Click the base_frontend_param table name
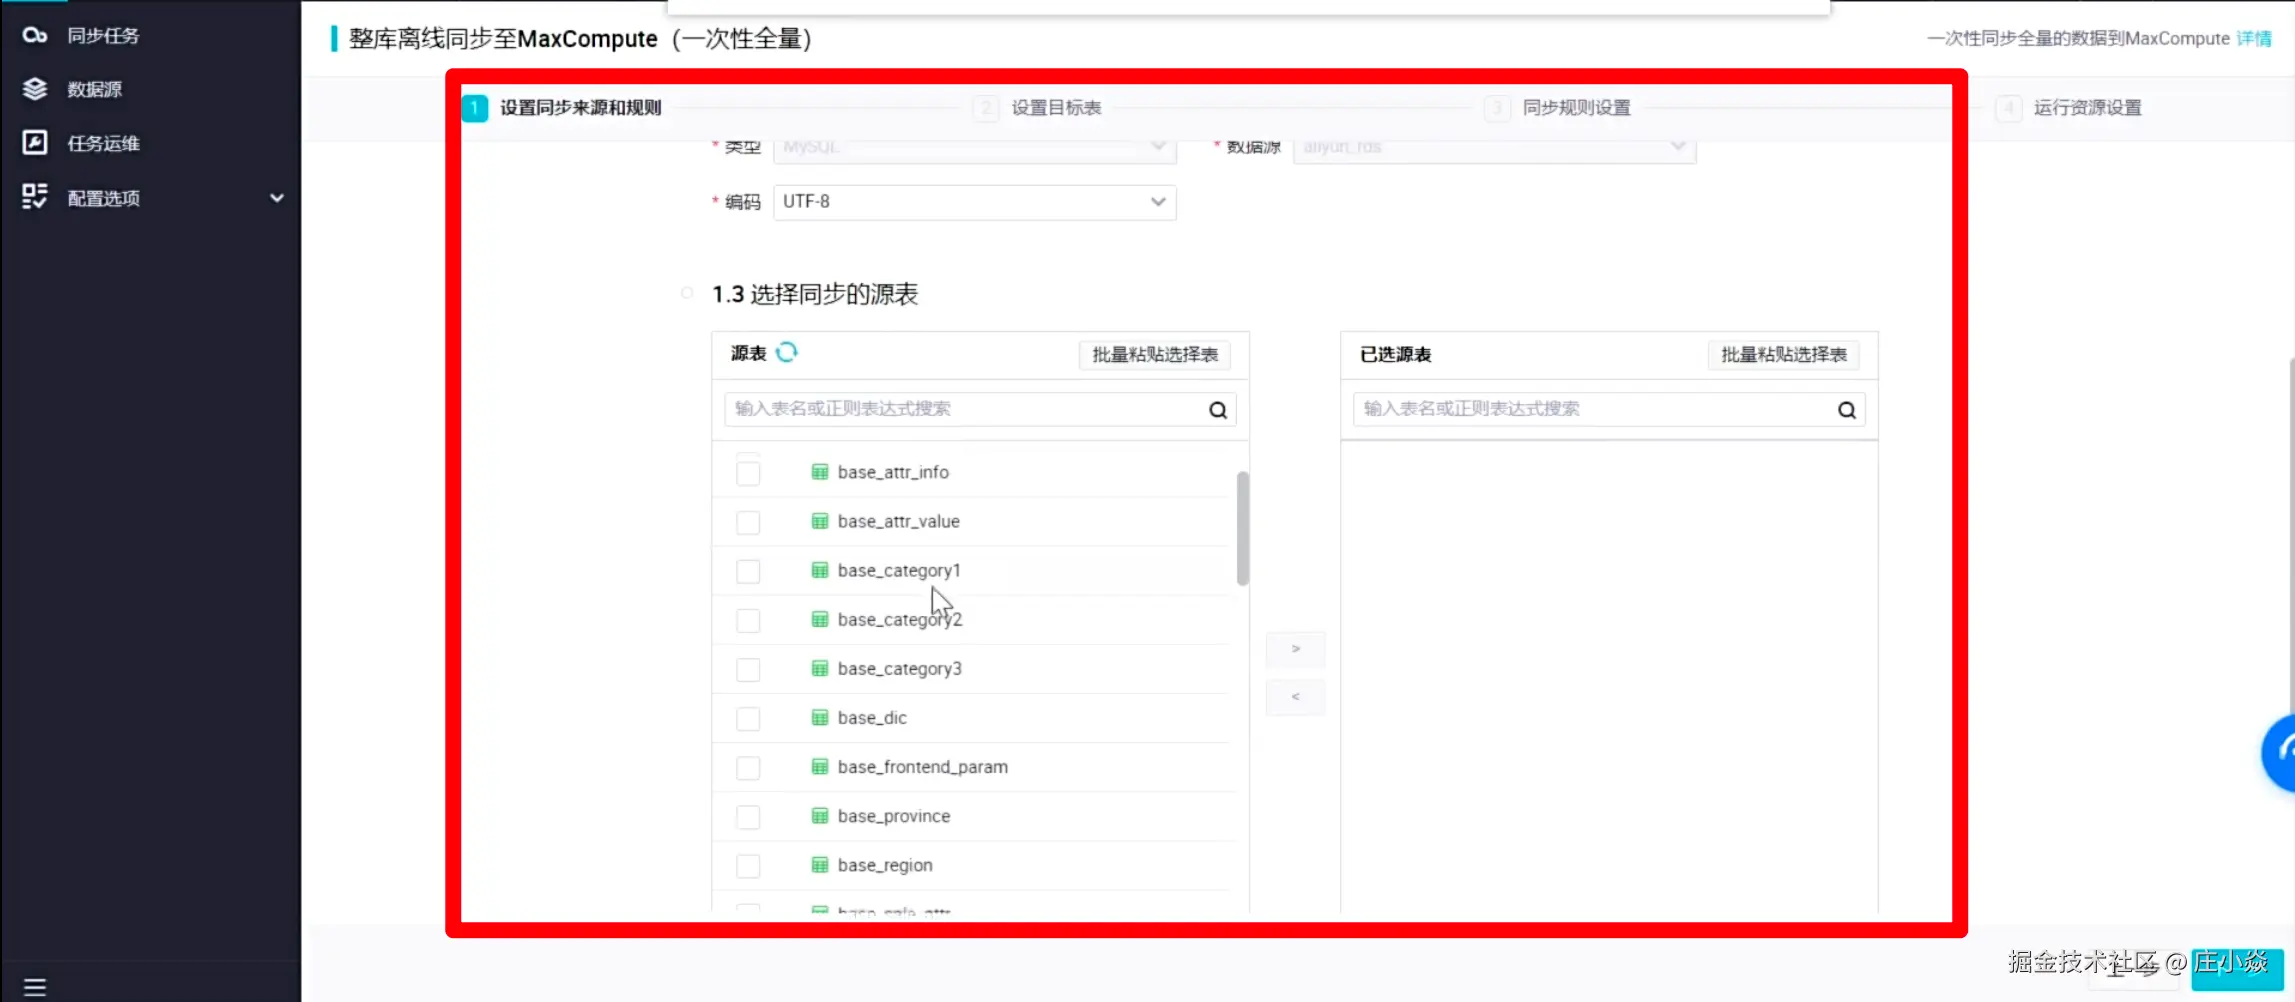The image size is (2295, 1002). tap(923, 767)
